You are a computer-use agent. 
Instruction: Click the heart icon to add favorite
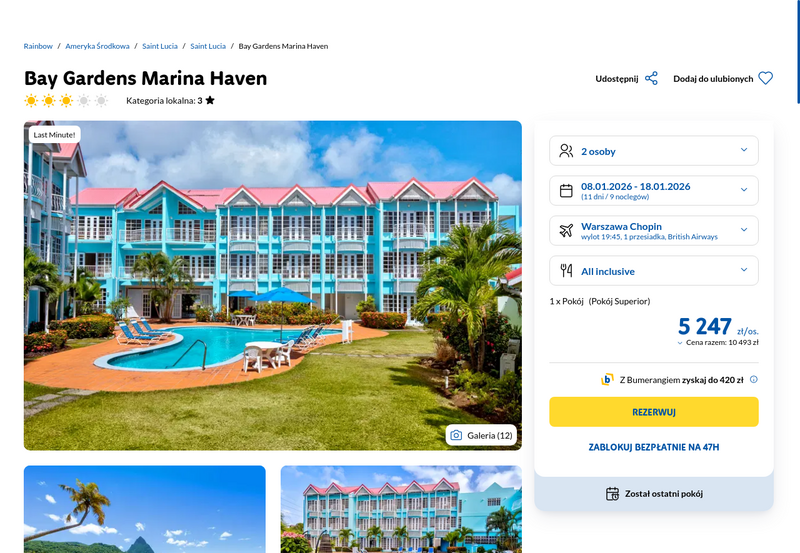(x=765, y=79)
